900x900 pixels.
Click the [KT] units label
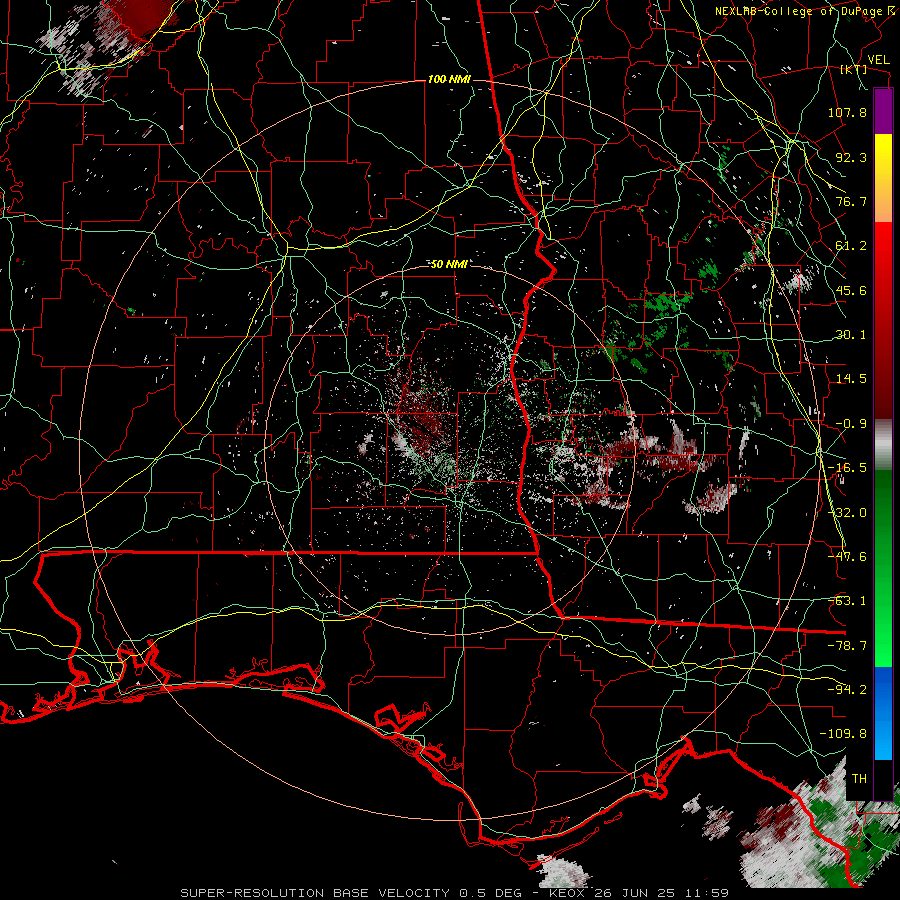click(854, 69)
